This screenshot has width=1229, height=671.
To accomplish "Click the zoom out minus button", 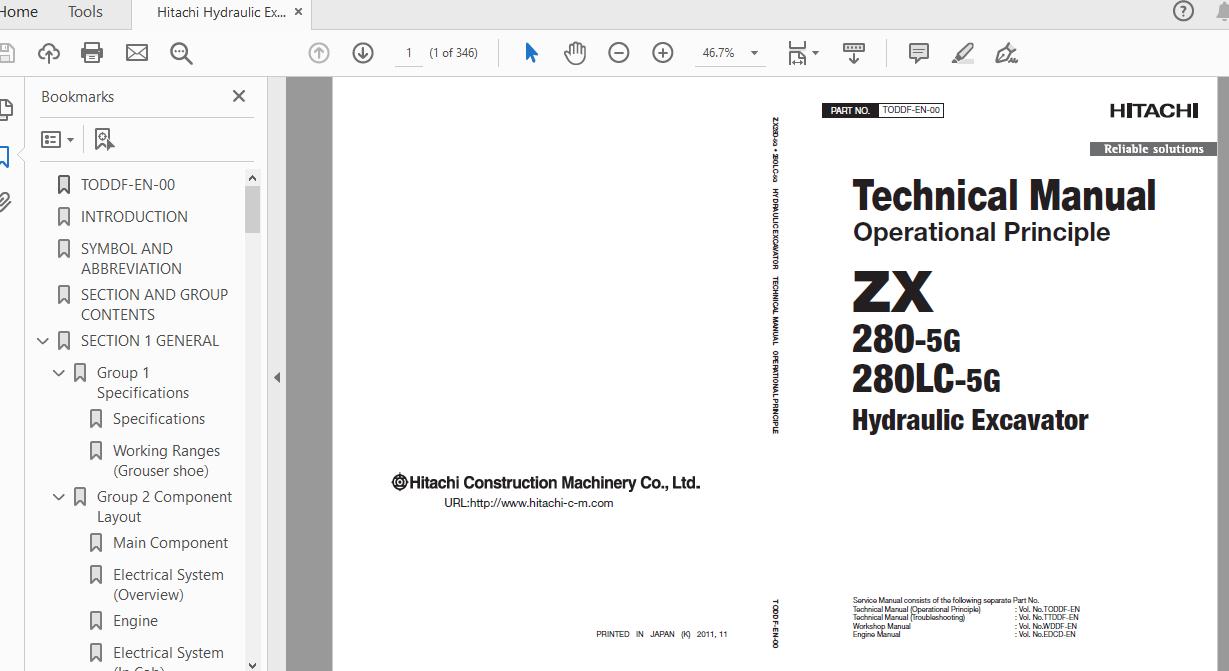I will pos(619,53).
